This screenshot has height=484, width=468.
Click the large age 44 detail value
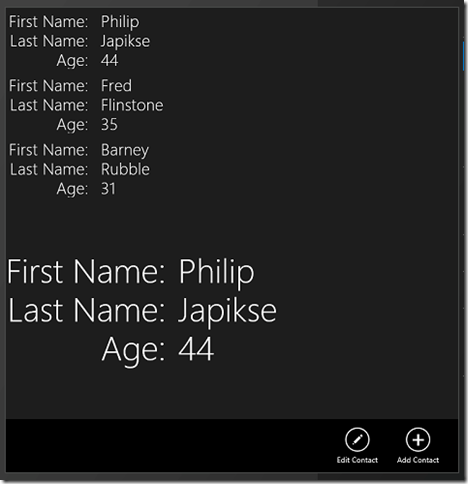coord(196,349)
